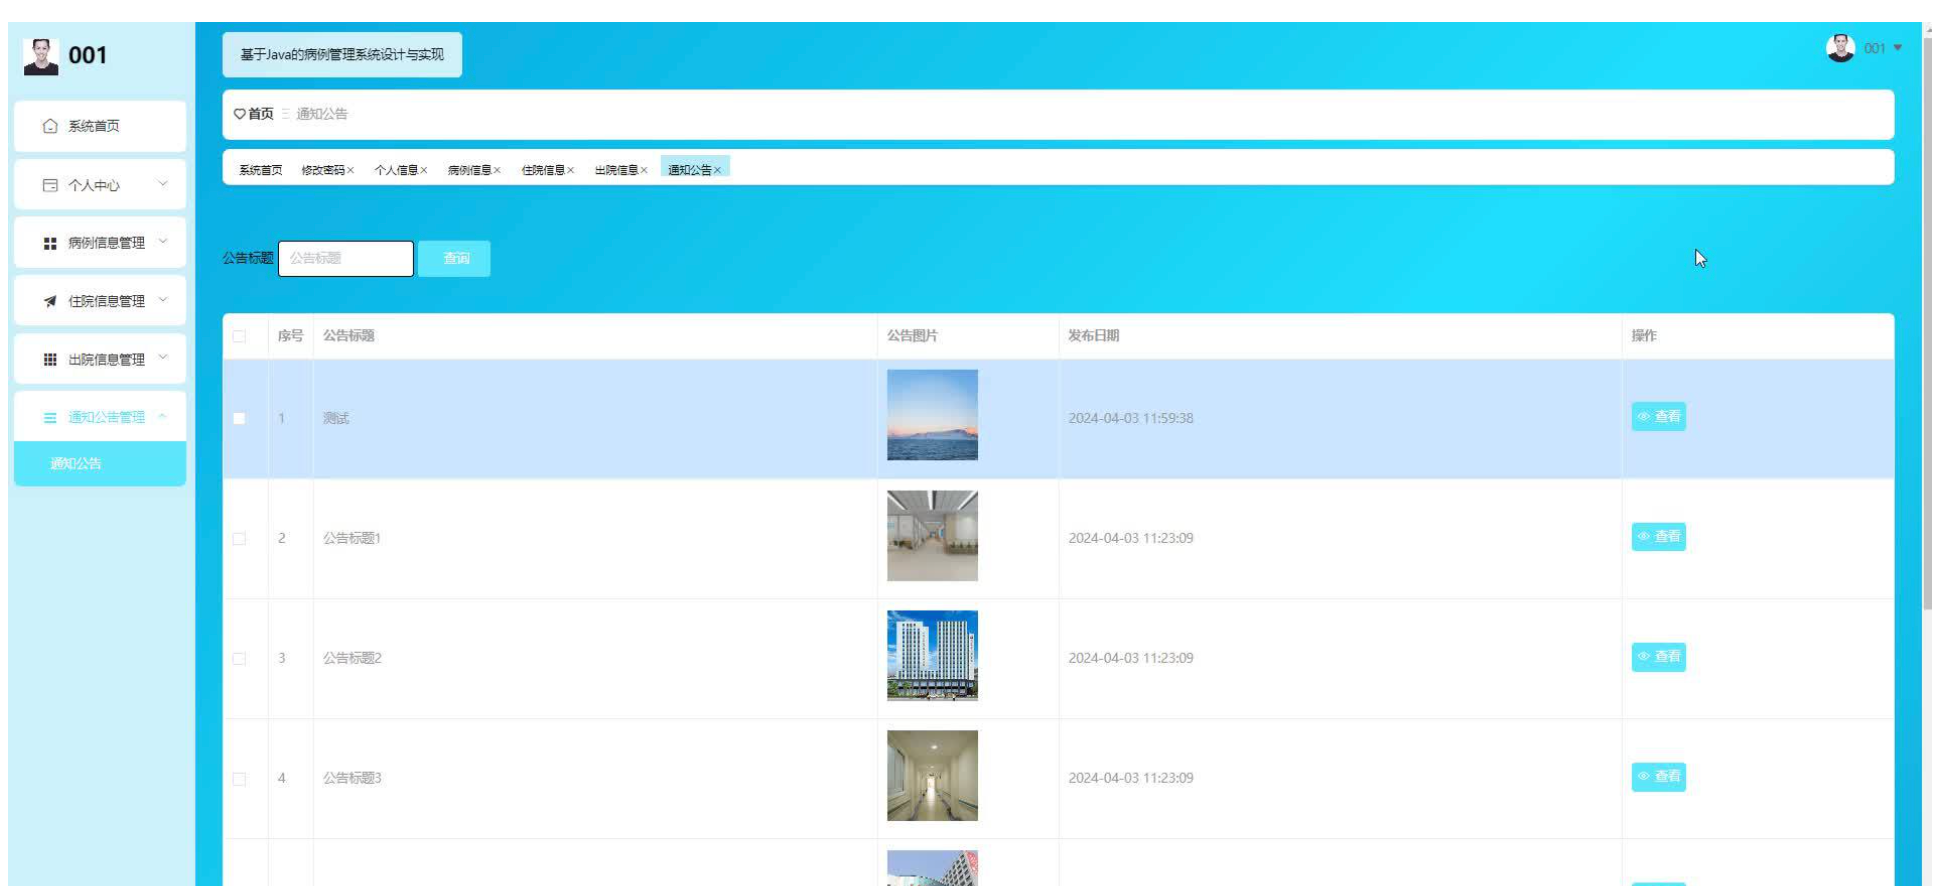Expand the 病例信息管理 menu chevron
Image resolution: width=1942 pixels, height=886 pixels.
(163, 242)
